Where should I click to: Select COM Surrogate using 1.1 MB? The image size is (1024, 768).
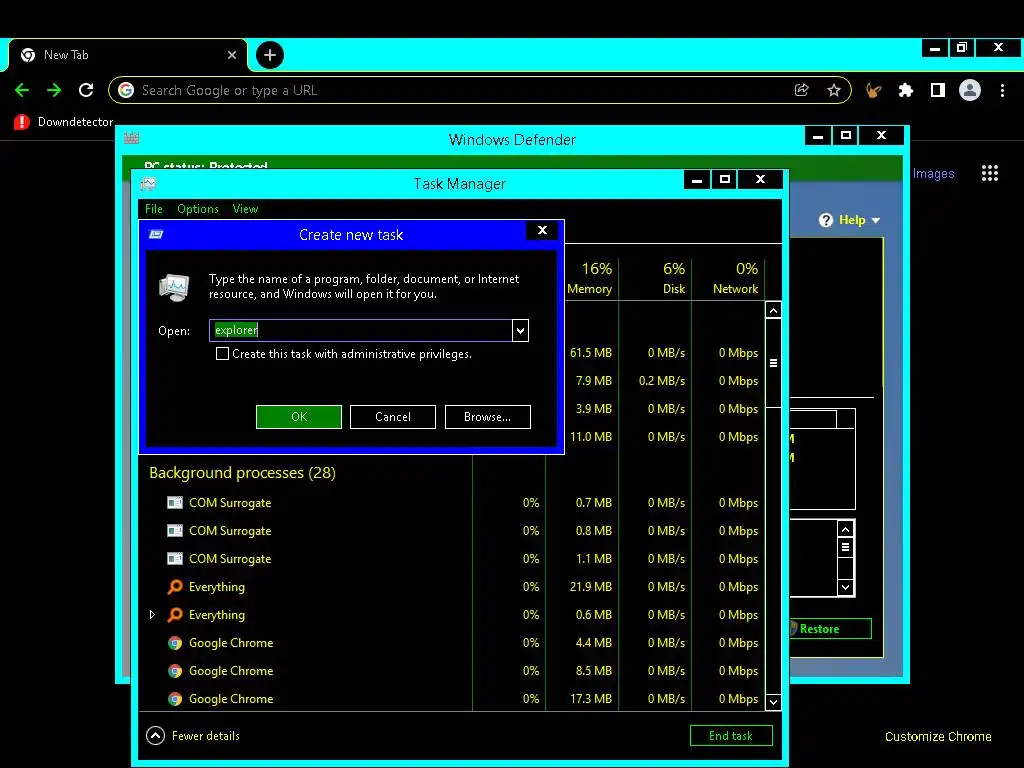point(451,559)
